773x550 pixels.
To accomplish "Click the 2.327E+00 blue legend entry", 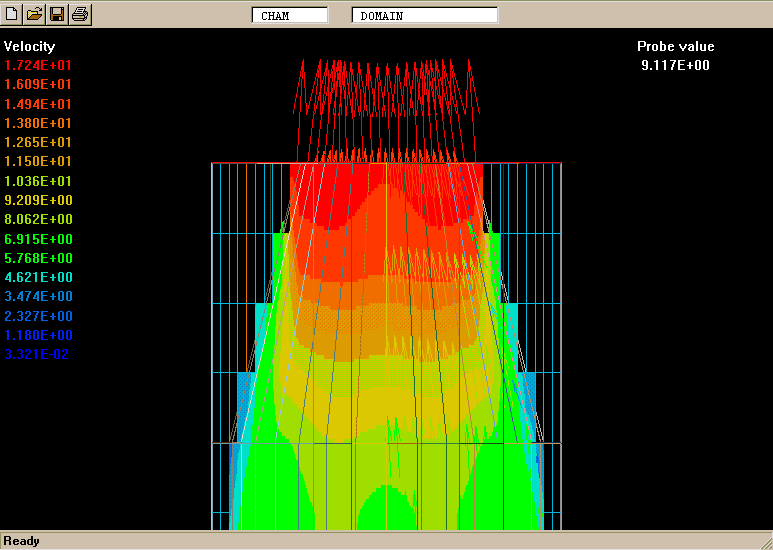I will [x=38, y=316].
